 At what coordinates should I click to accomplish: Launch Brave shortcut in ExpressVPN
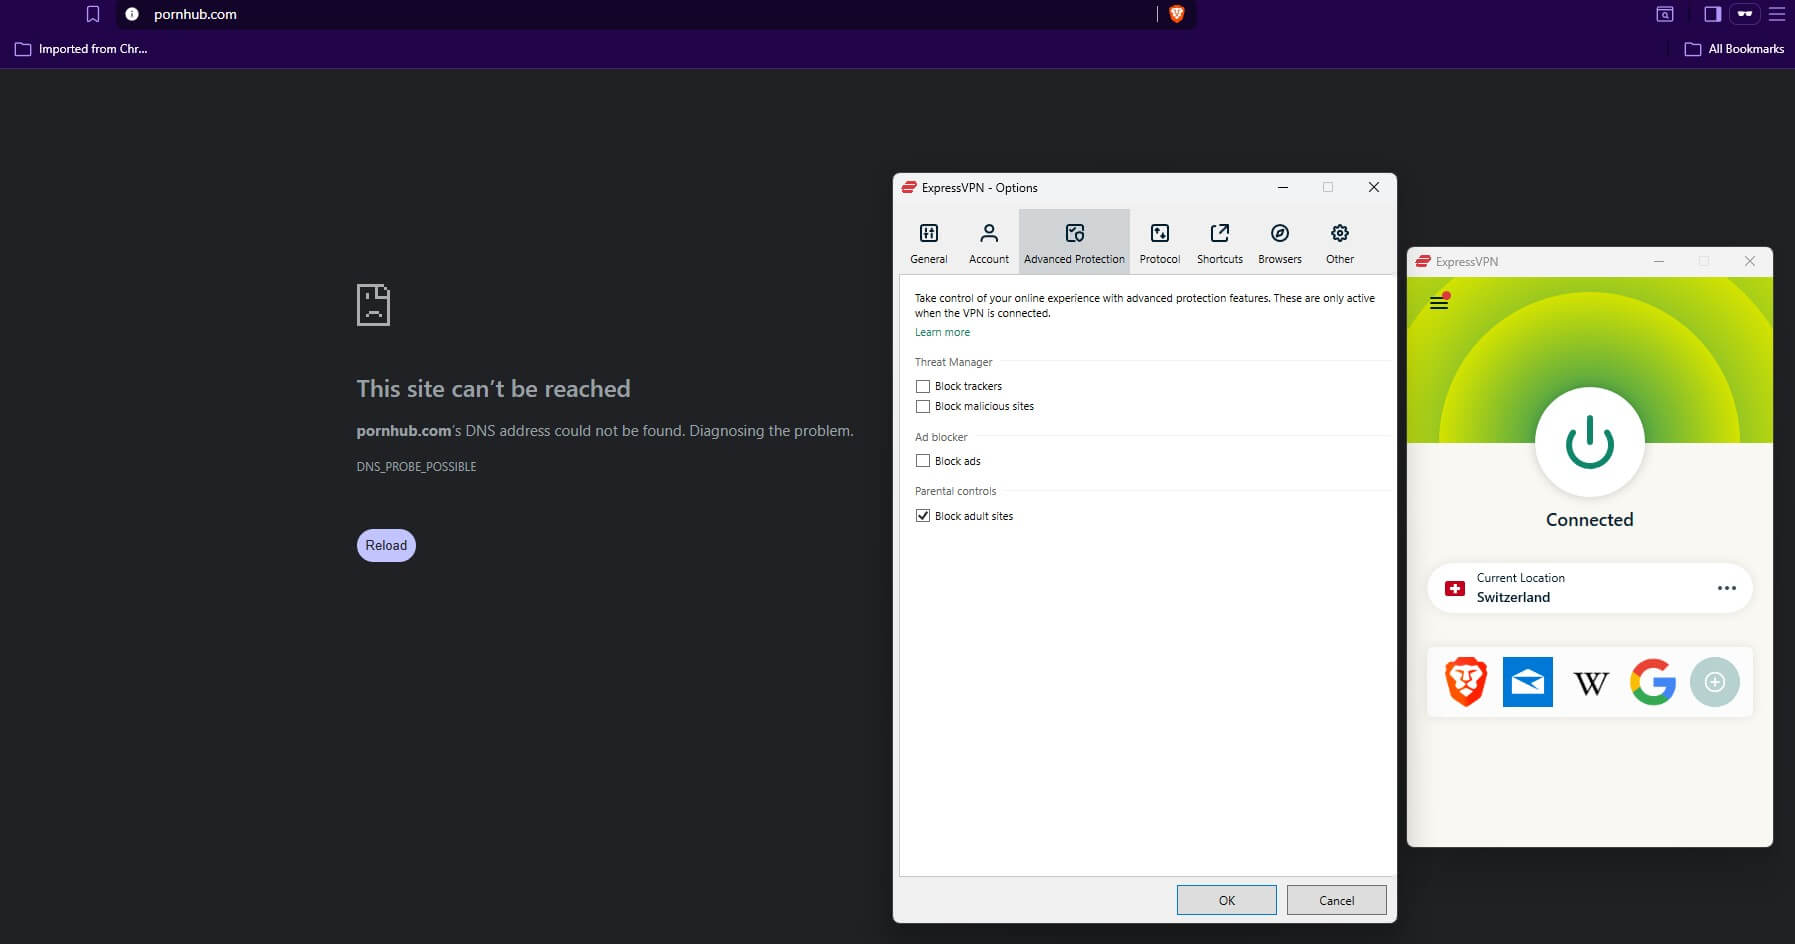[1466, 682]
